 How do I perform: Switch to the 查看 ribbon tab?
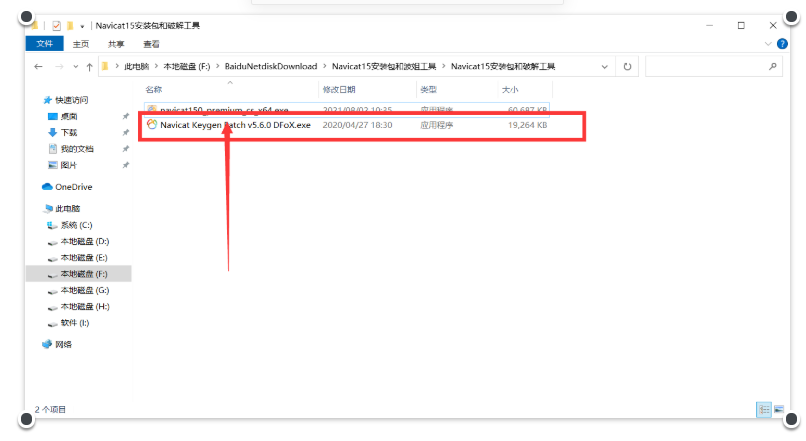click(x=151, y=44)
